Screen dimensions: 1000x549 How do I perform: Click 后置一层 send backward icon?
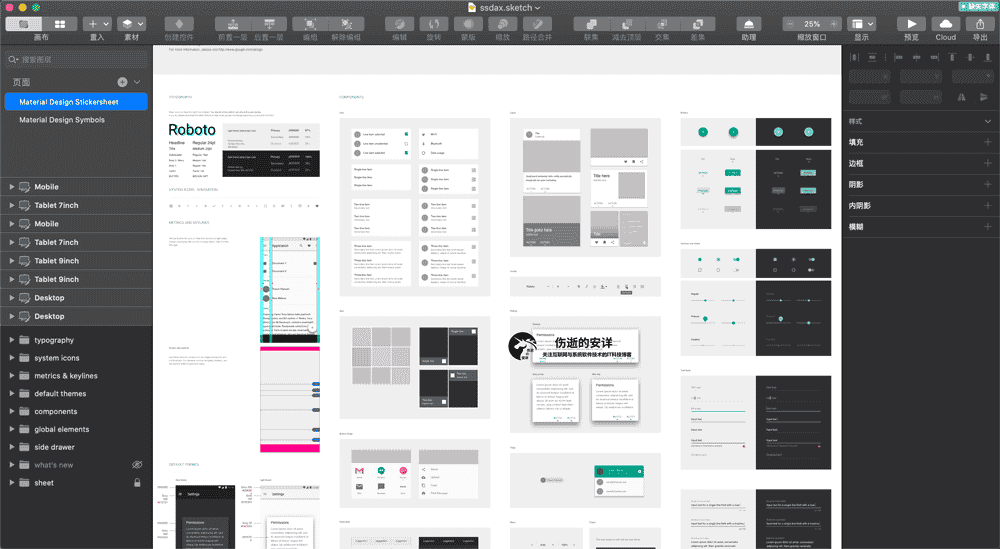pyautogui.click(x=269, y=24)
